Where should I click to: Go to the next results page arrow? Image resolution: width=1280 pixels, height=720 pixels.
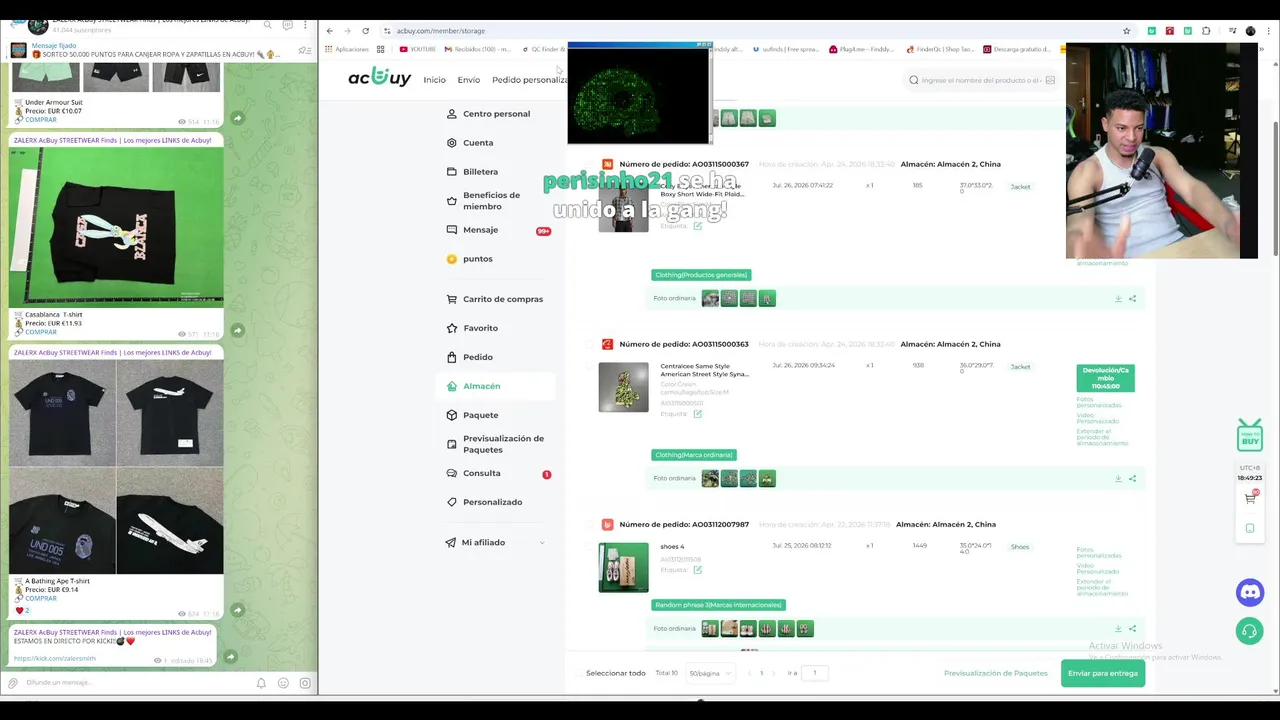(x=775, y=673)
